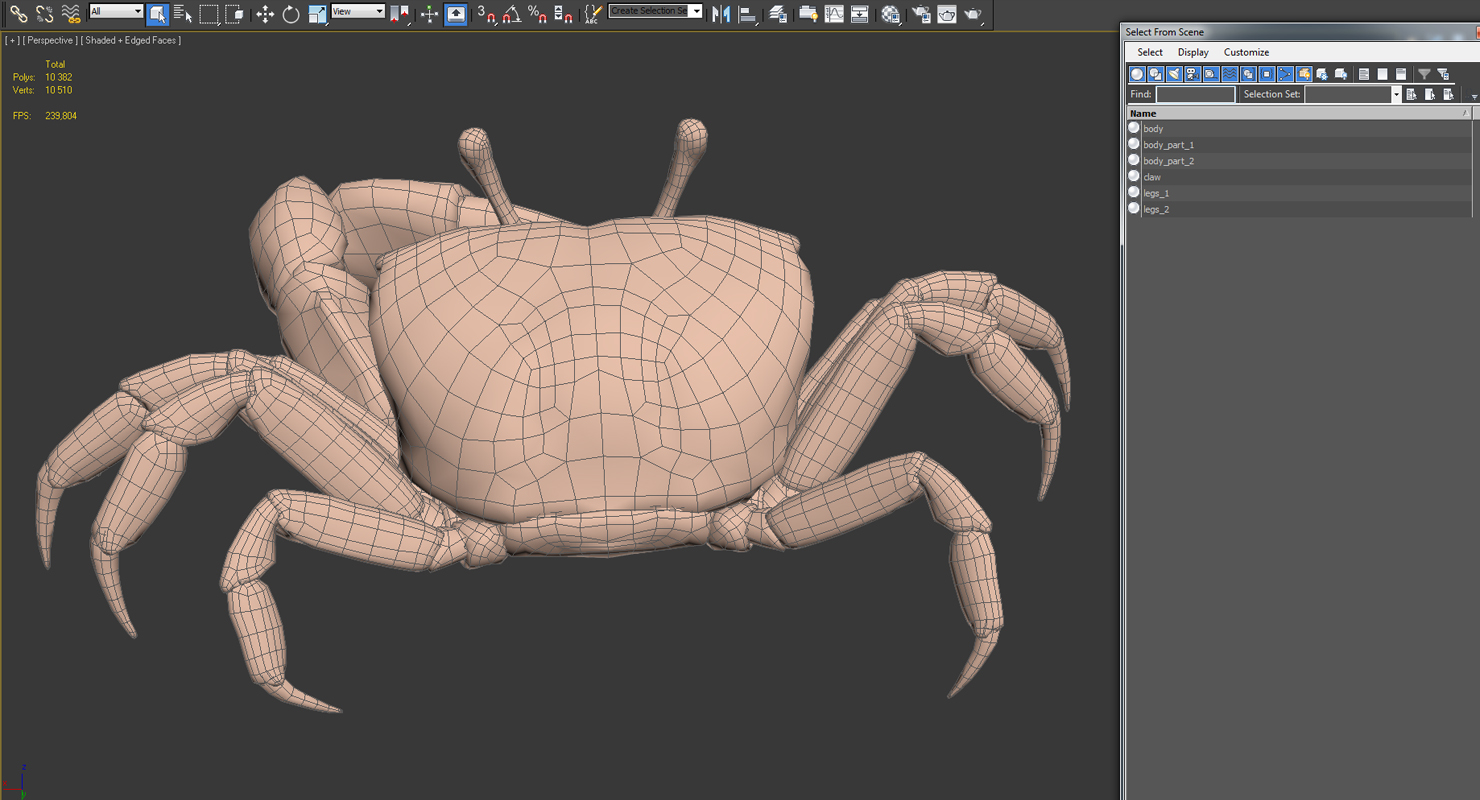The height and width of the screenshot is (800, 1480).
Task: Open the selection filter 'All' dropdown
Action: pos(117,12)
